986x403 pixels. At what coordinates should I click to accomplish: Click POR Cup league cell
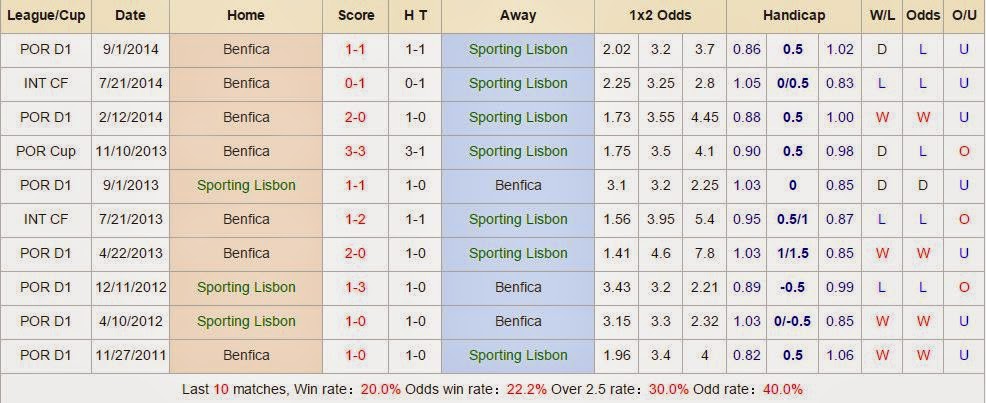click(x=46, y=152)
